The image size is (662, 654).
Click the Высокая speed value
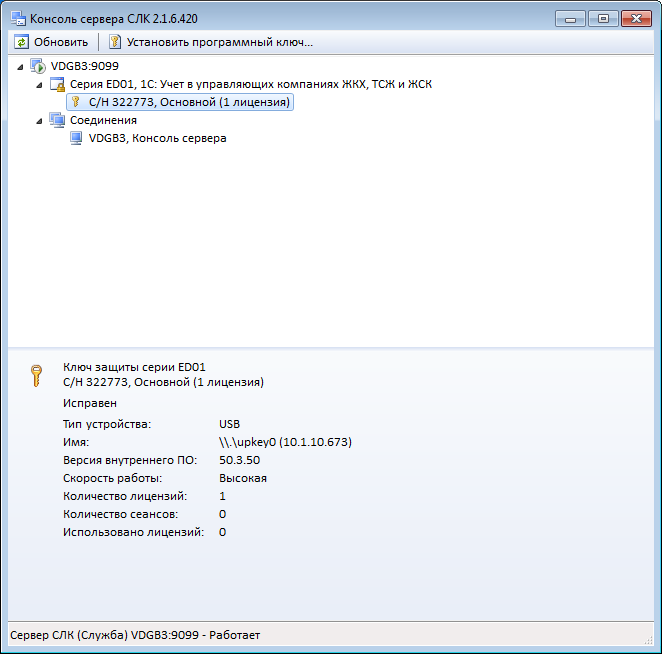click(243, 478)
